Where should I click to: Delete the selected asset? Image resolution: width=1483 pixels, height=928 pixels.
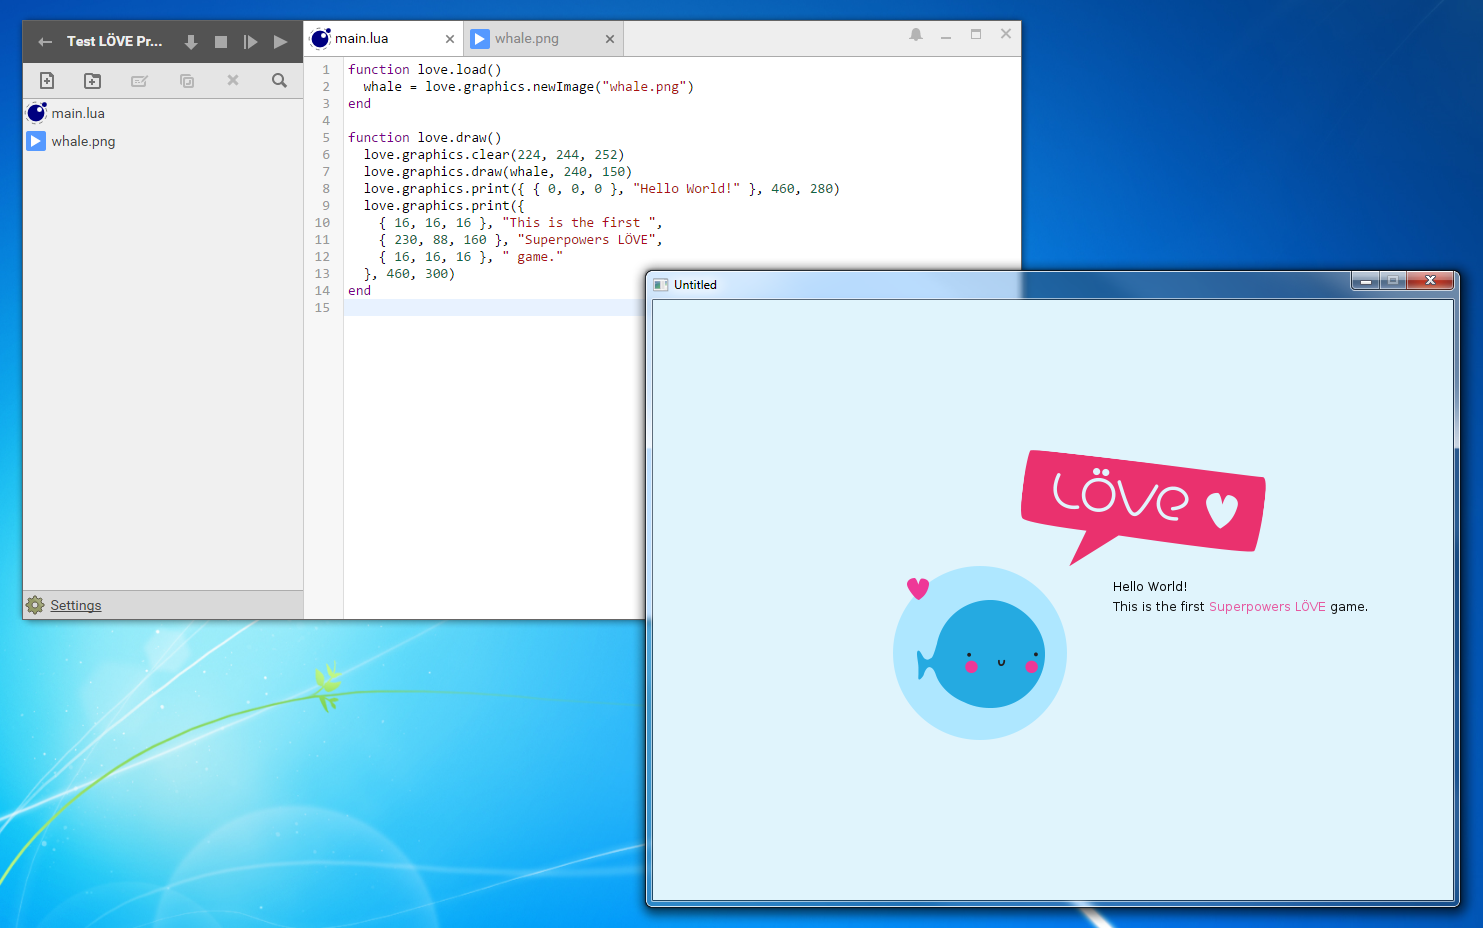pos(233,80)
